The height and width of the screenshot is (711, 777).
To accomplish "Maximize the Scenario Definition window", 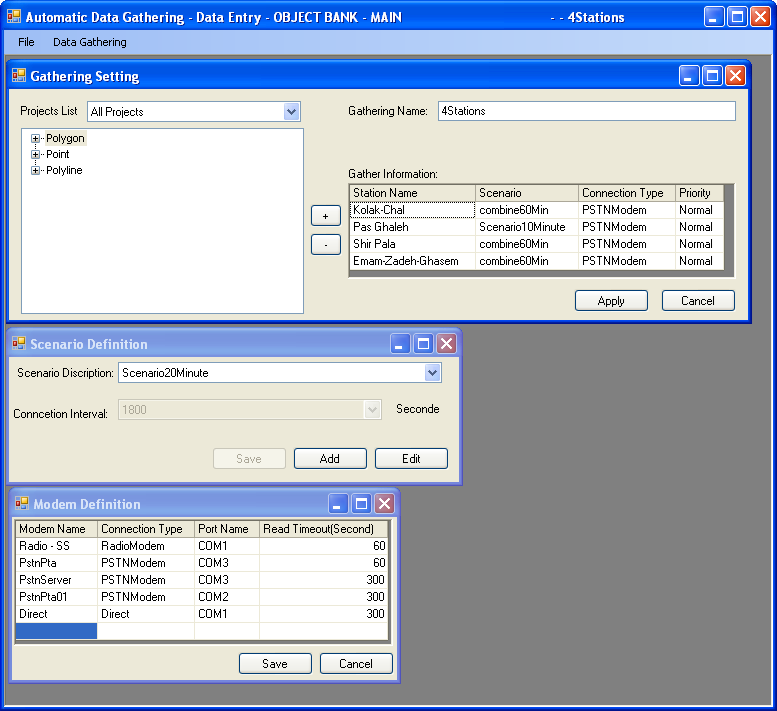I will [423, 344].
